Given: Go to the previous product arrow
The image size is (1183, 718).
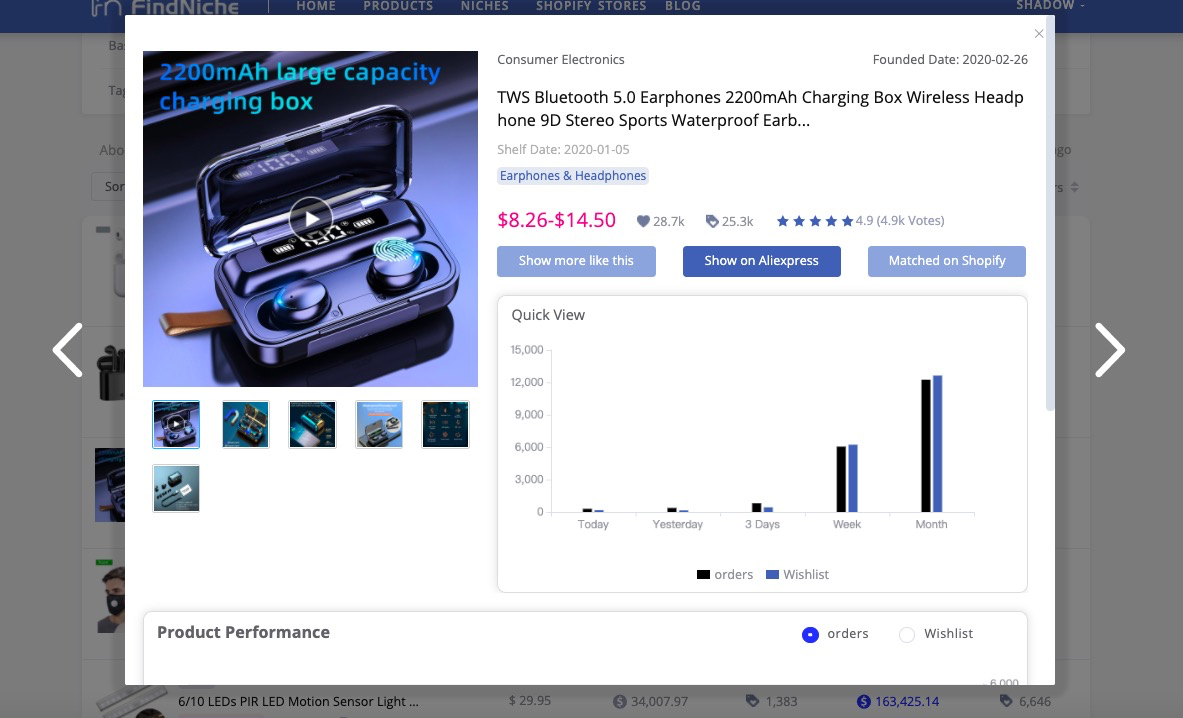Looking at the screenshot, I should tap(68, 350).
